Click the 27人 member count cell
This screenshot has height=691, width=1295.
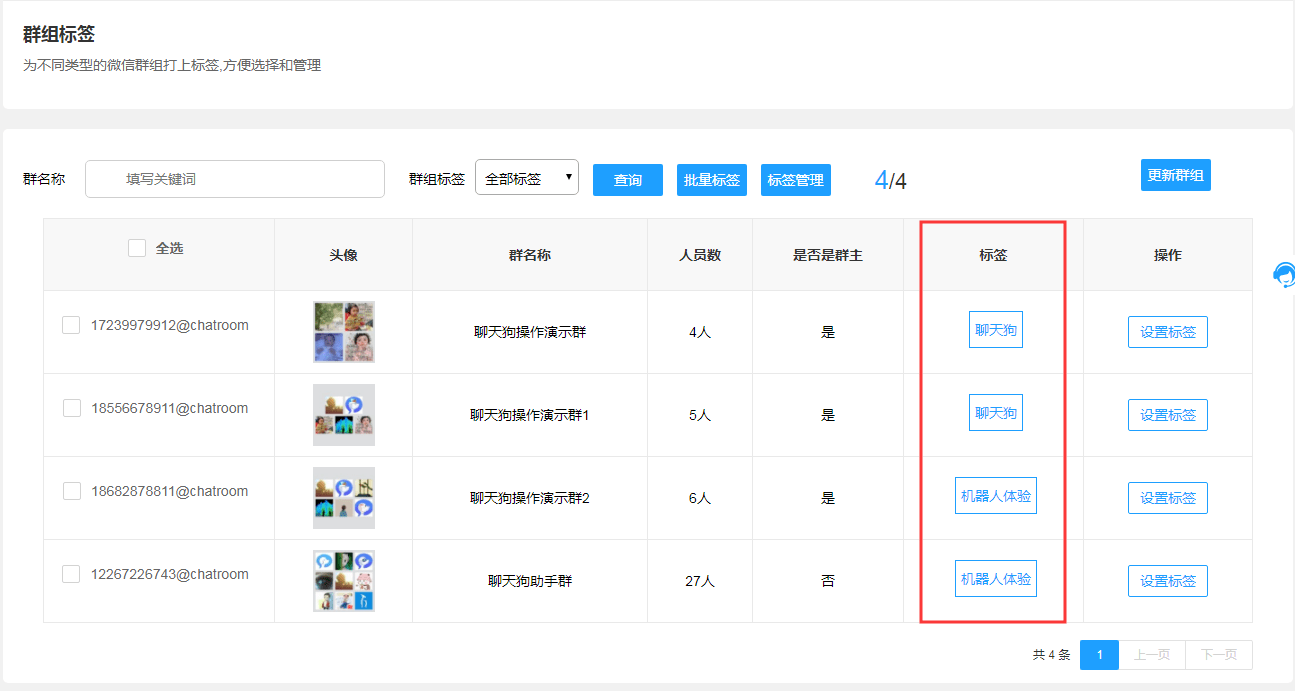tap(700, 581)
